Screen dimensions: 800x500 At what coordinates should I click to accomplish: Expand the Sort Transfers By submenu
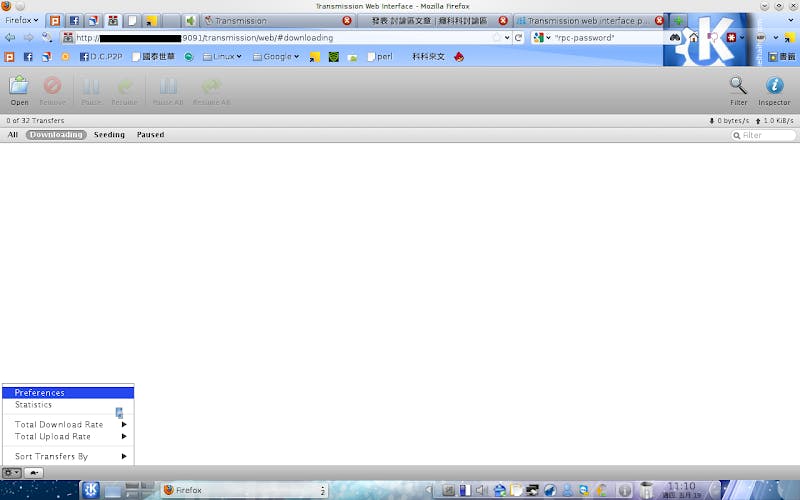68,457
